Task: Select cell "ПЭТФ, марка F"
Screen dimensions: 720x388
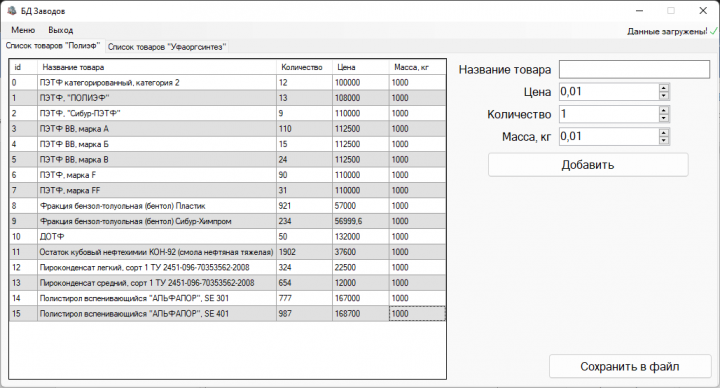Action: [157, 175]
